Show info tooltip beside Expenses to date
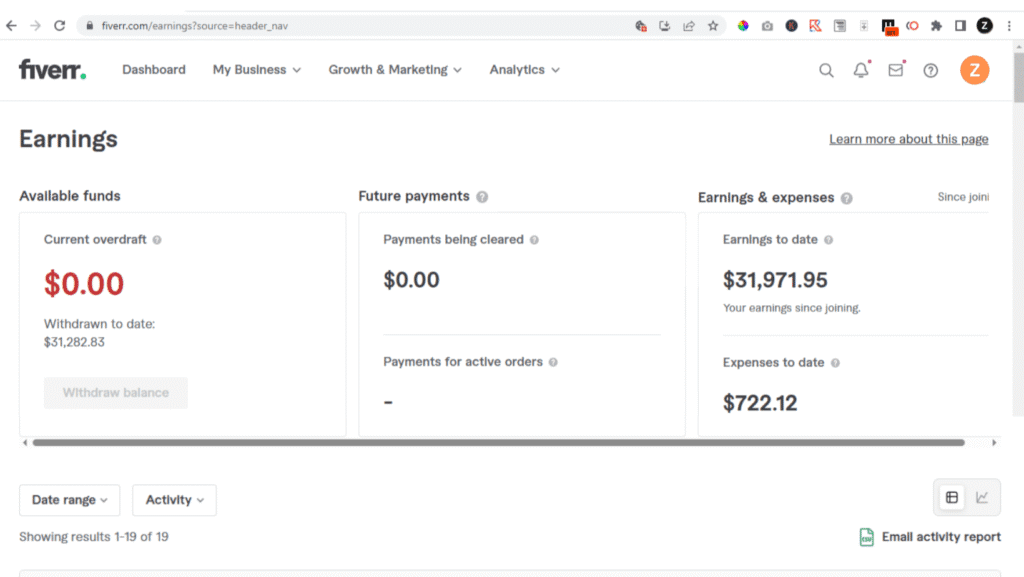1024x577 pixels. click(x=835, y=363)
